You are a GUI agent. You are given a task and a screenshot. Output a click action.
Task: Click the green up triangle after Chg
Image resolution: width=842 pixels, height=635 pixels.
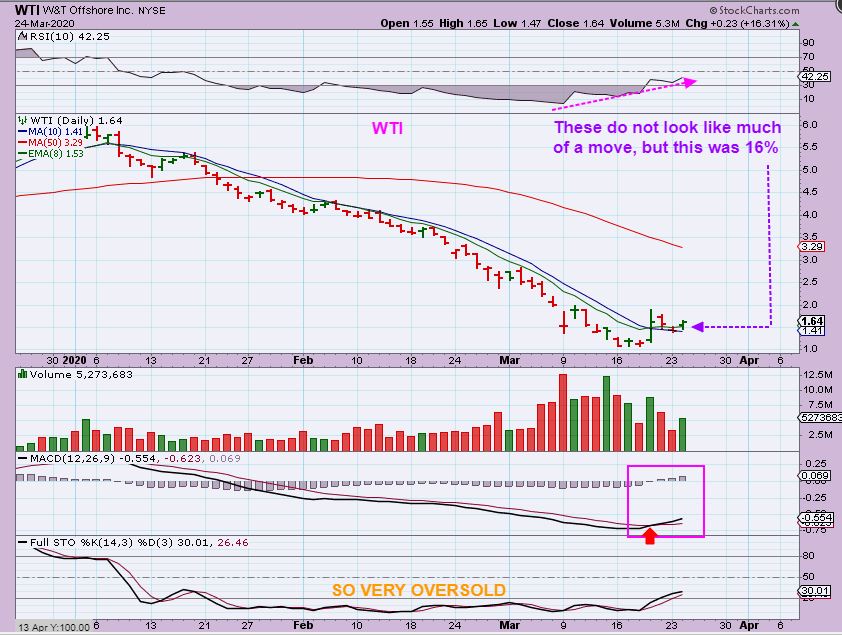coord(795,24)
